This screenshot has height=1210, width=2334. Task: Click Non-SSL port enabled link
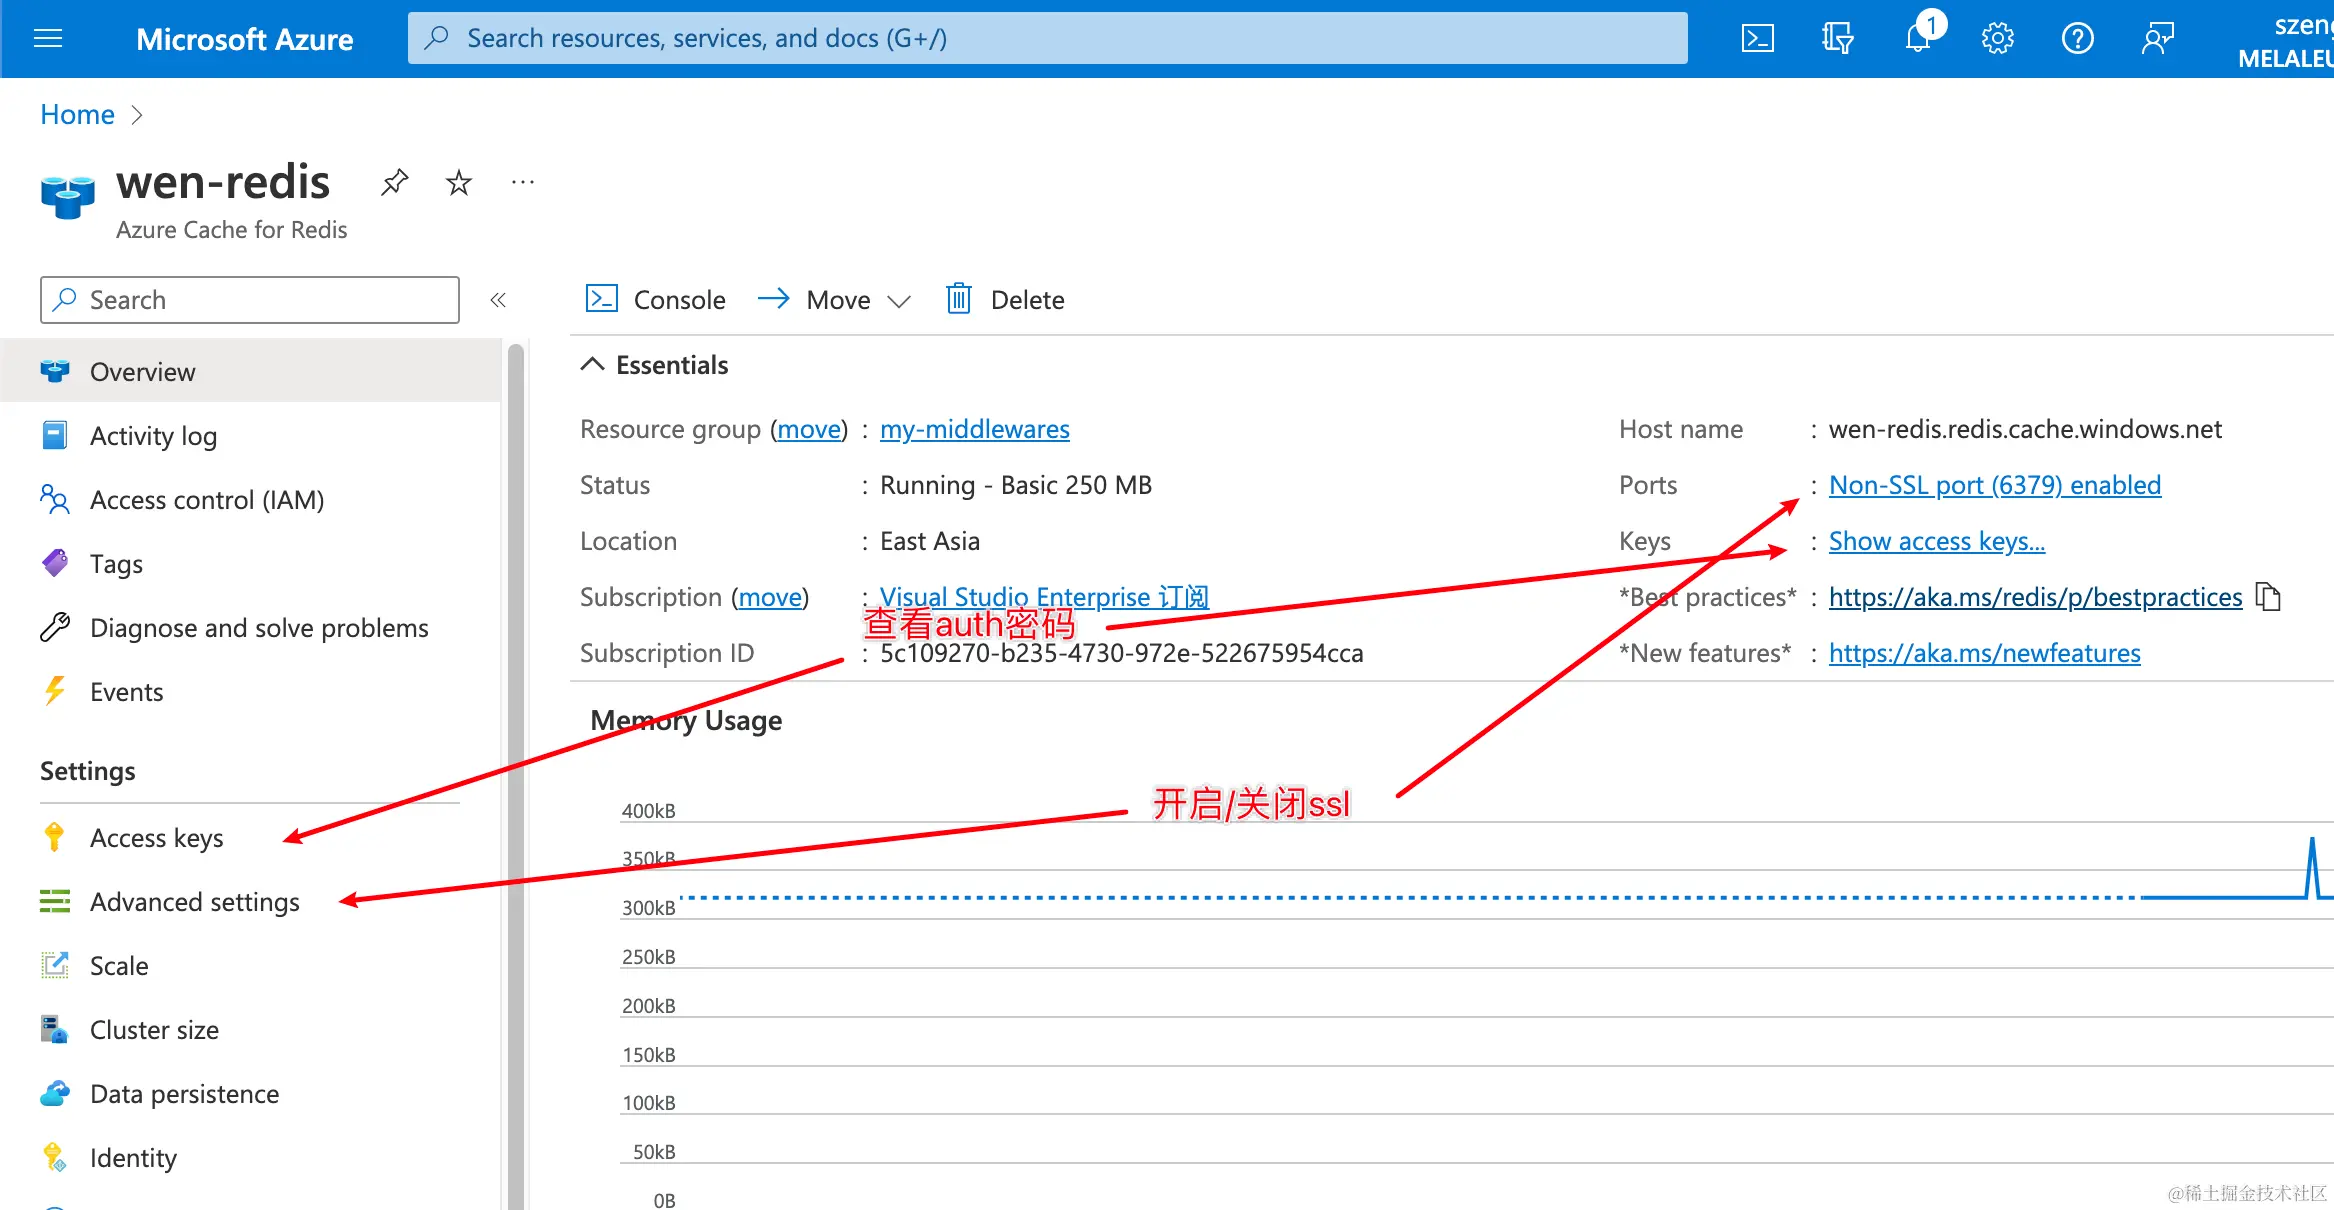[1994, 485]
